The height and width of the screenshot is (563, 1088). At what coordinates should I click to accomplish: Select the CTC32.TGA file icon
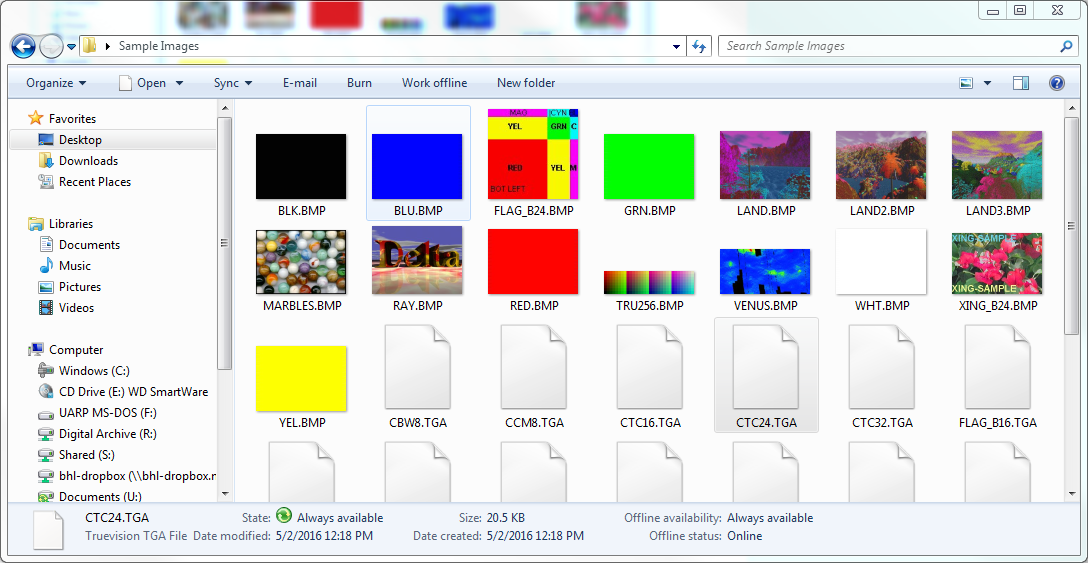(882, 368)
